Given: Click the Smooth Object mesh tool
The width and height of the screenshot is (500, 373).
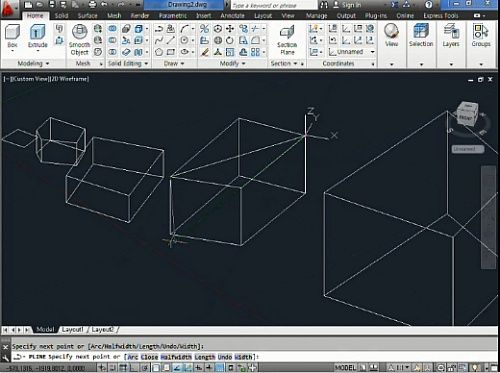Looking at the screenshot, I should click(79, 40).
